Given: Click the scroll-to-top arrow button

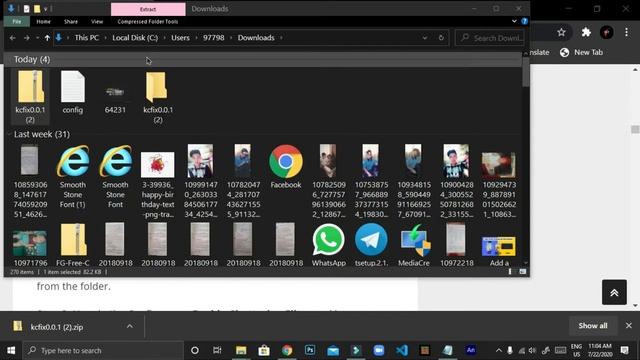Looking at the screenshot, I should coord(614,292).
